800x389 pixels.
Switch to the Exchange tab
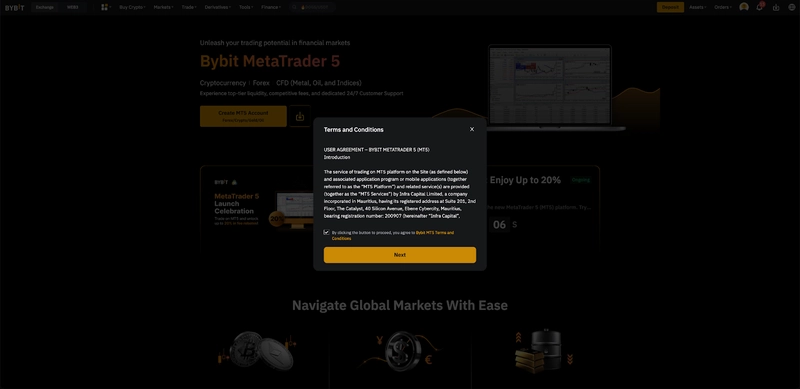click(45, 7)
